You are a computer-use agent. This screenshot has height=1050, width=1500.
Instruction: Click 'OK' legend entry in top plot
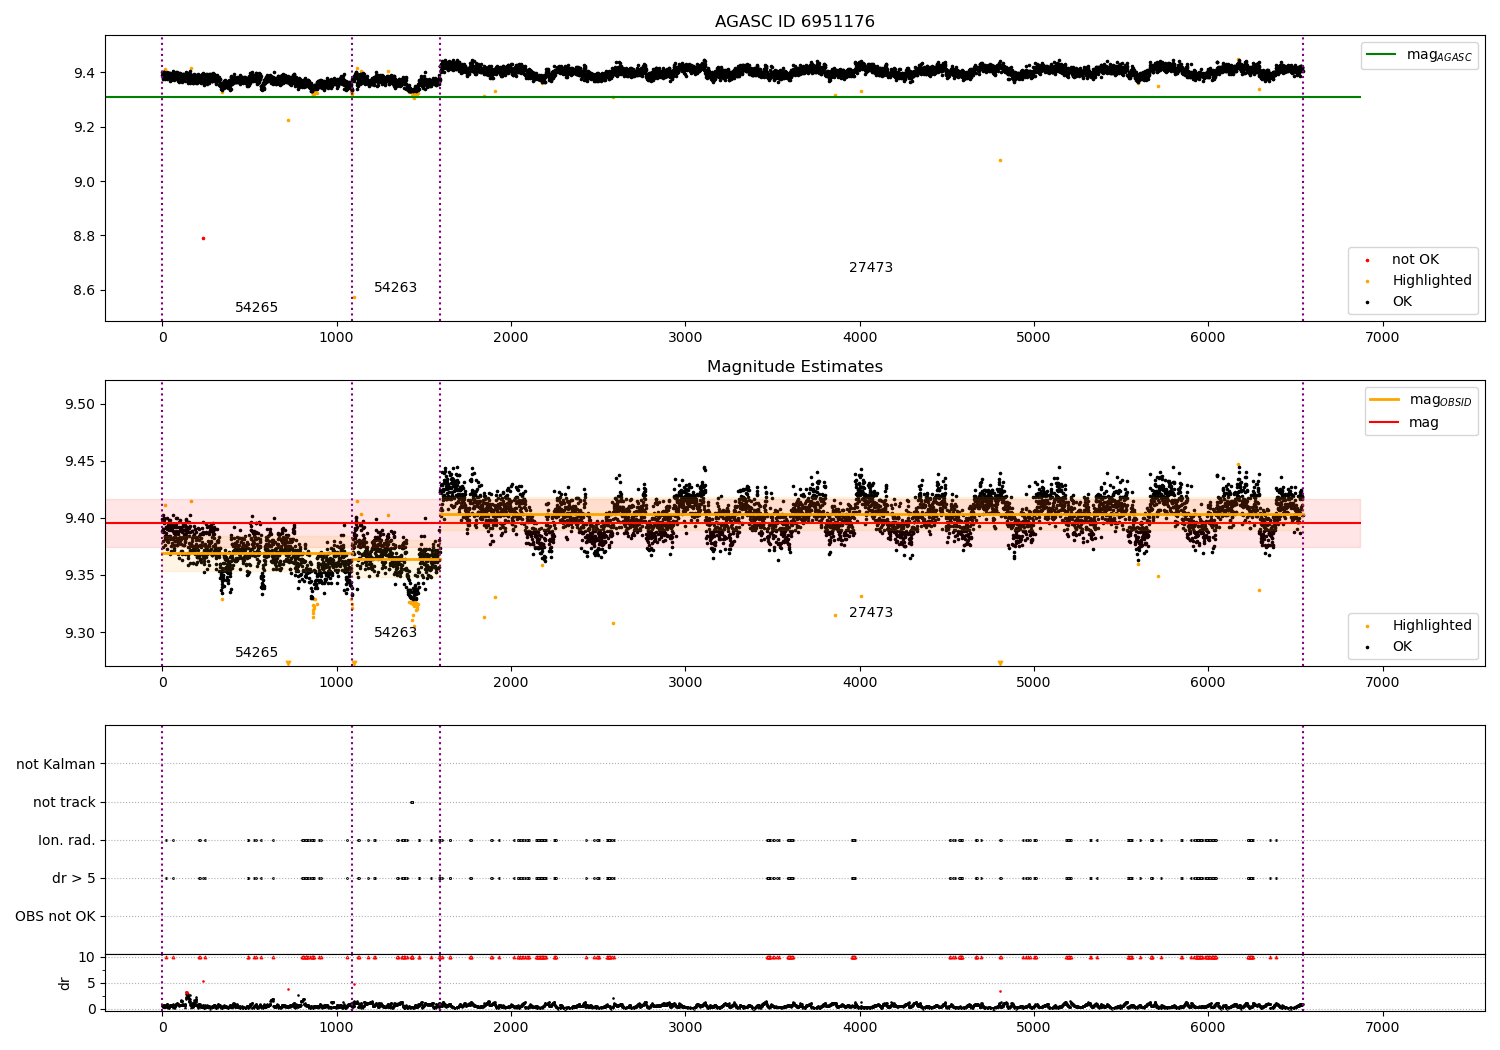tap(1402, 302)
